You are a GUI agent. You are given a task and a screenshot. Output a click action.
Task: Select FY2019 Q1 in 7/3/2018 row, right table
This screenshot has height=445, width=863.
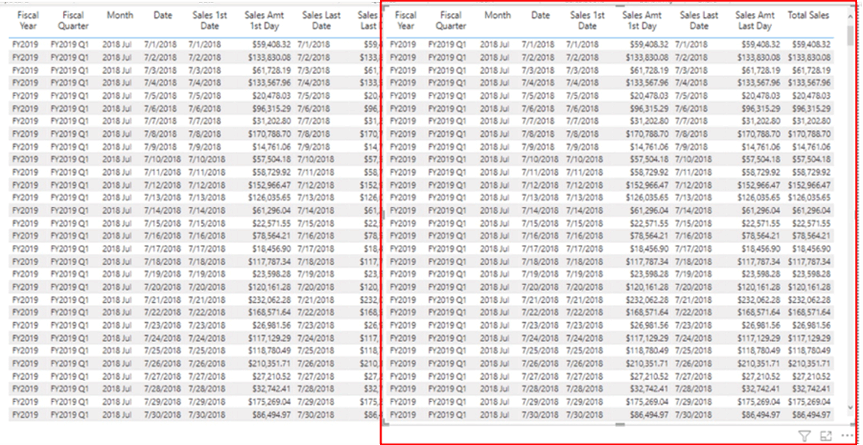coord(447,70)
